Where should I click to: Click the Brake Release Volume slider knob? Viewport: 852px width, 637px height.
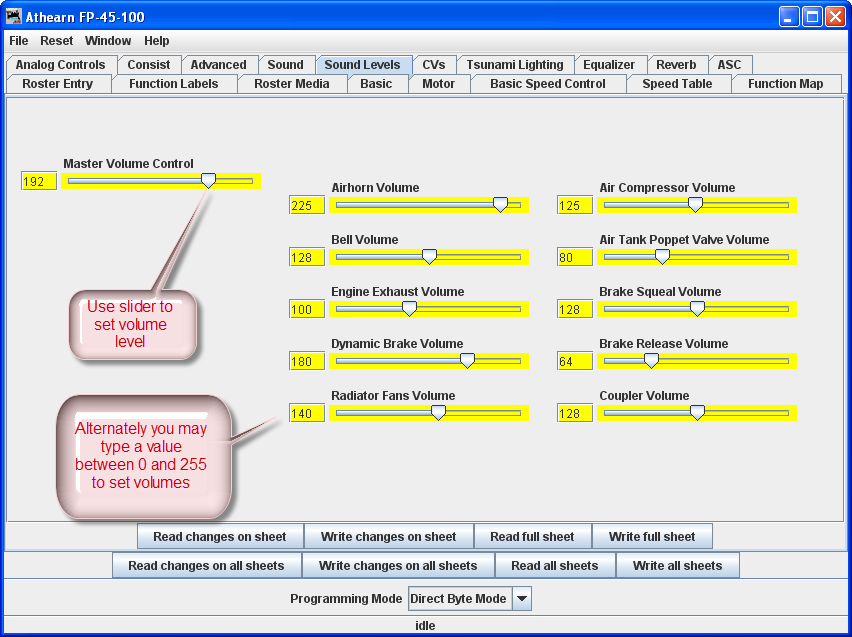(651, 361)
